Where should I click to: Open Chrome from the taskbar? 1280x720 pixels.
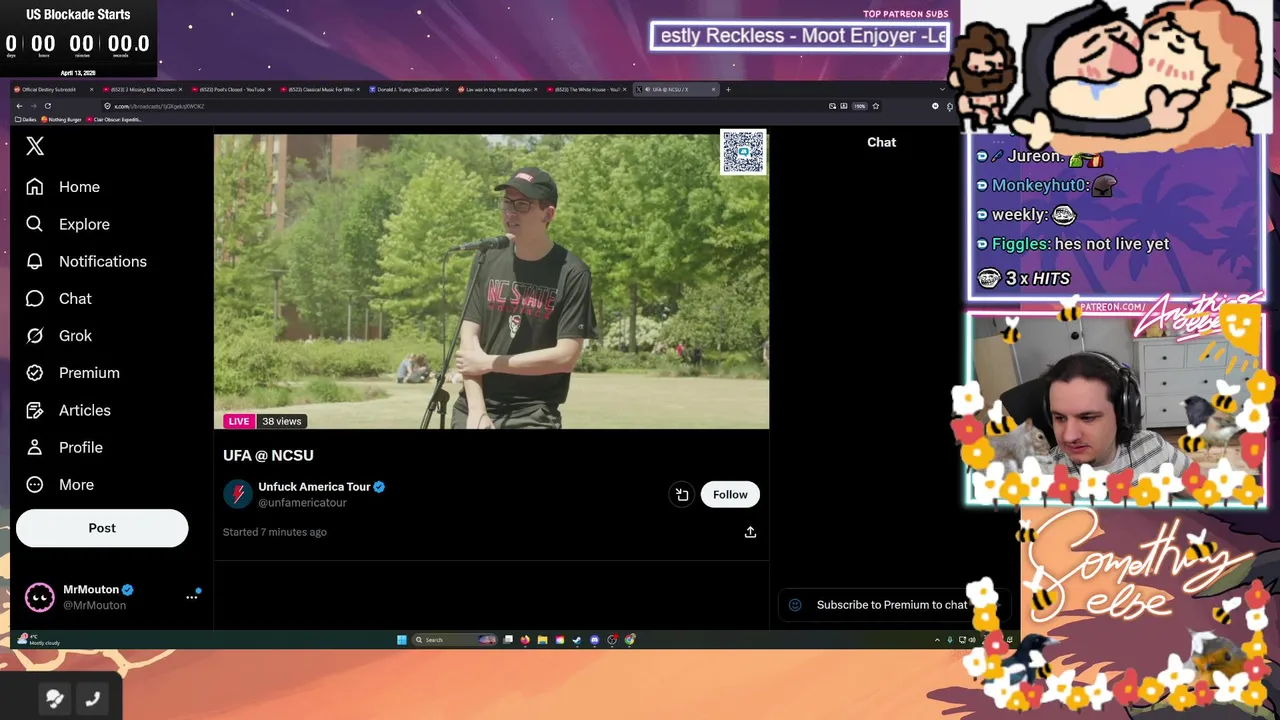coord(630,640)
